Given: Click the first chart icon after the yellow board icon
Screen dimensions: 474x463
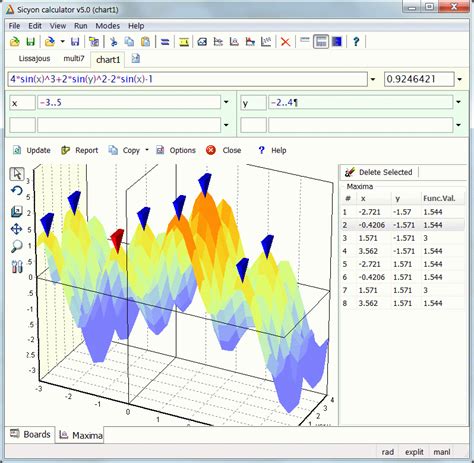Looking at the screenshot, I should click(202, 42).
